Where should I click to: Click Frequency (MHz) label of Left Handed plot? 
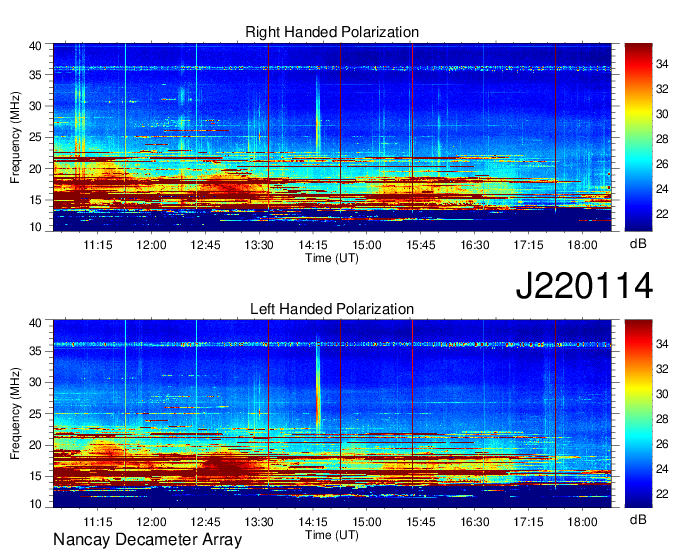pyautogui.click(x=15, y=414)
